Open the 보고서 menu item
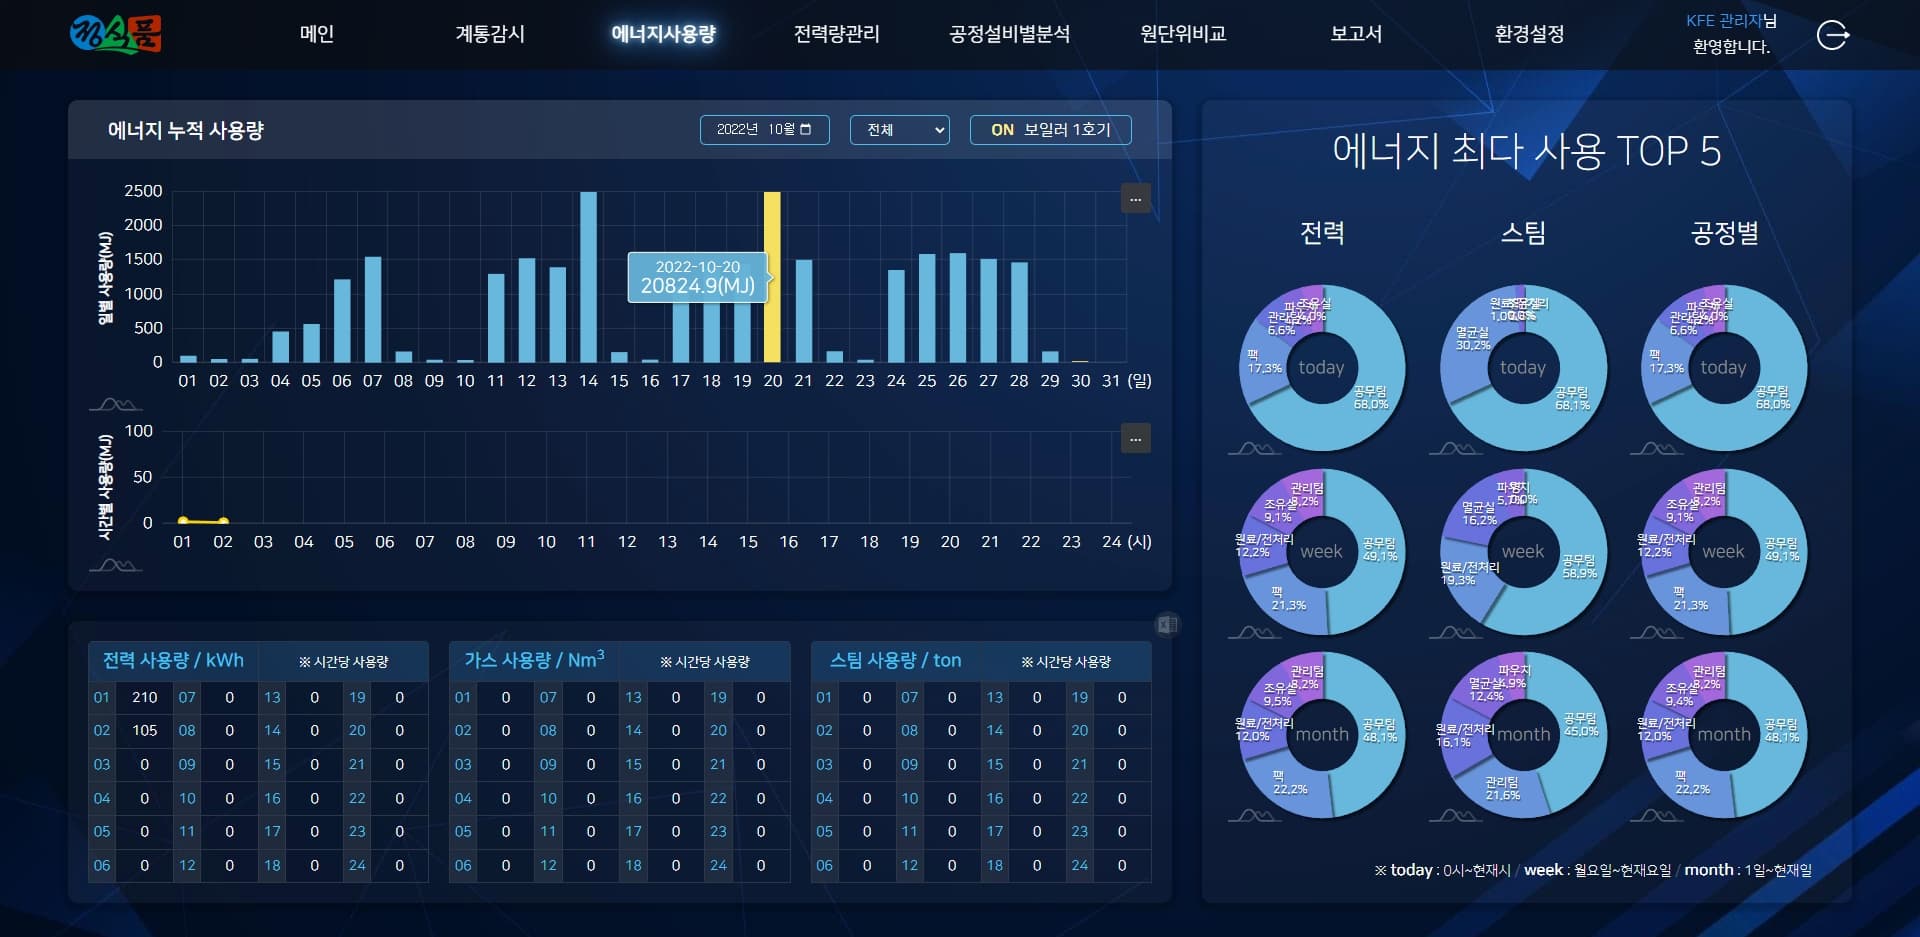This screenshot has height=937, width=1920. [x=1356, y=34]
